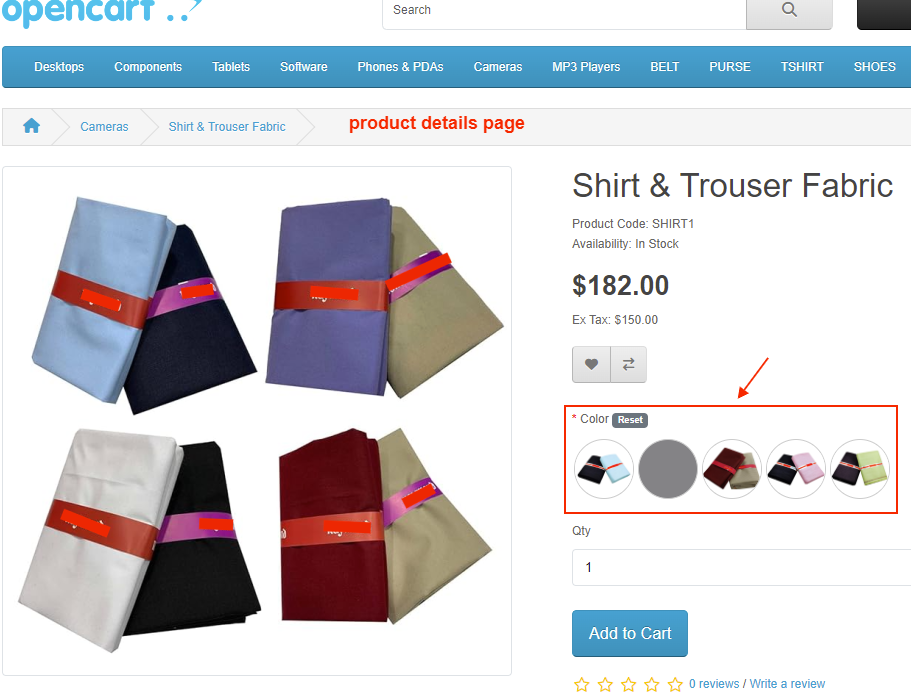Go to the home breadcrumb icon
The width and height of the screenshot is (911, 697).
click(31, 125)
